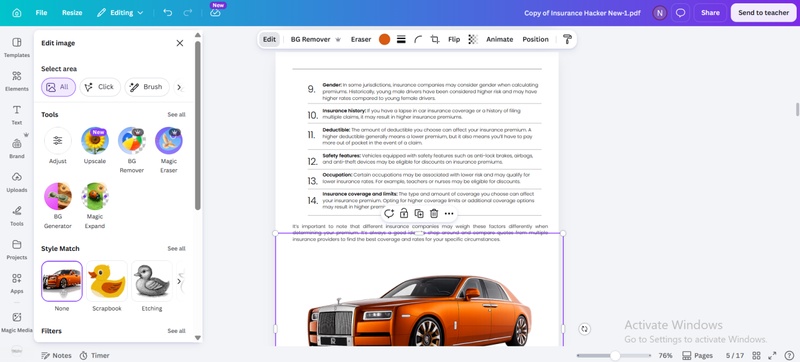The image size is (800, 362).
Task: Show more Select area options arrow
Action: (179, 87)
